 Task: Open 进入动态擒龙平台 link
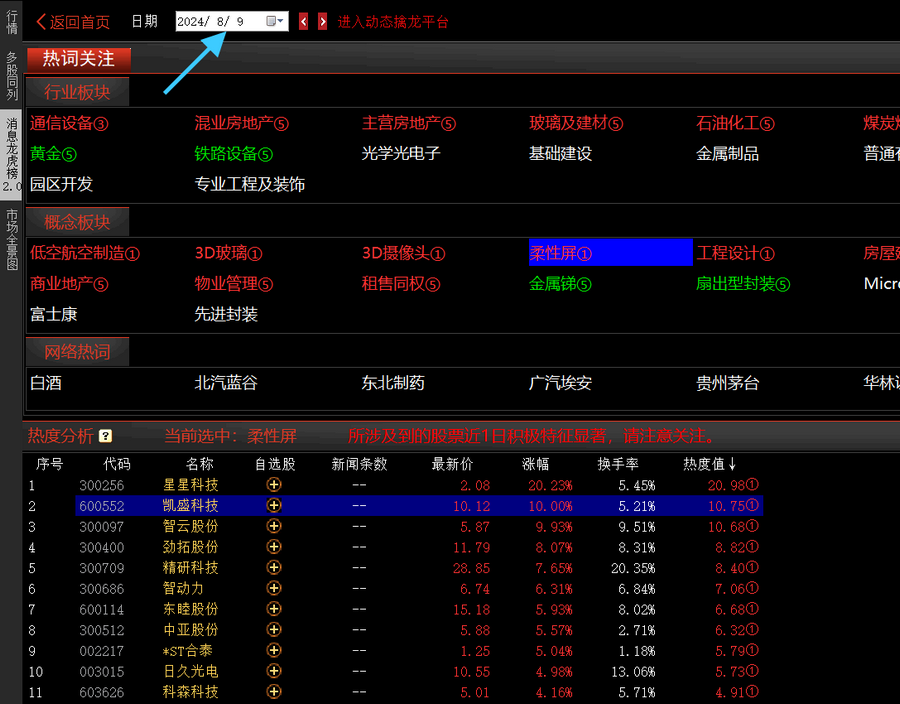pos(393,22)
